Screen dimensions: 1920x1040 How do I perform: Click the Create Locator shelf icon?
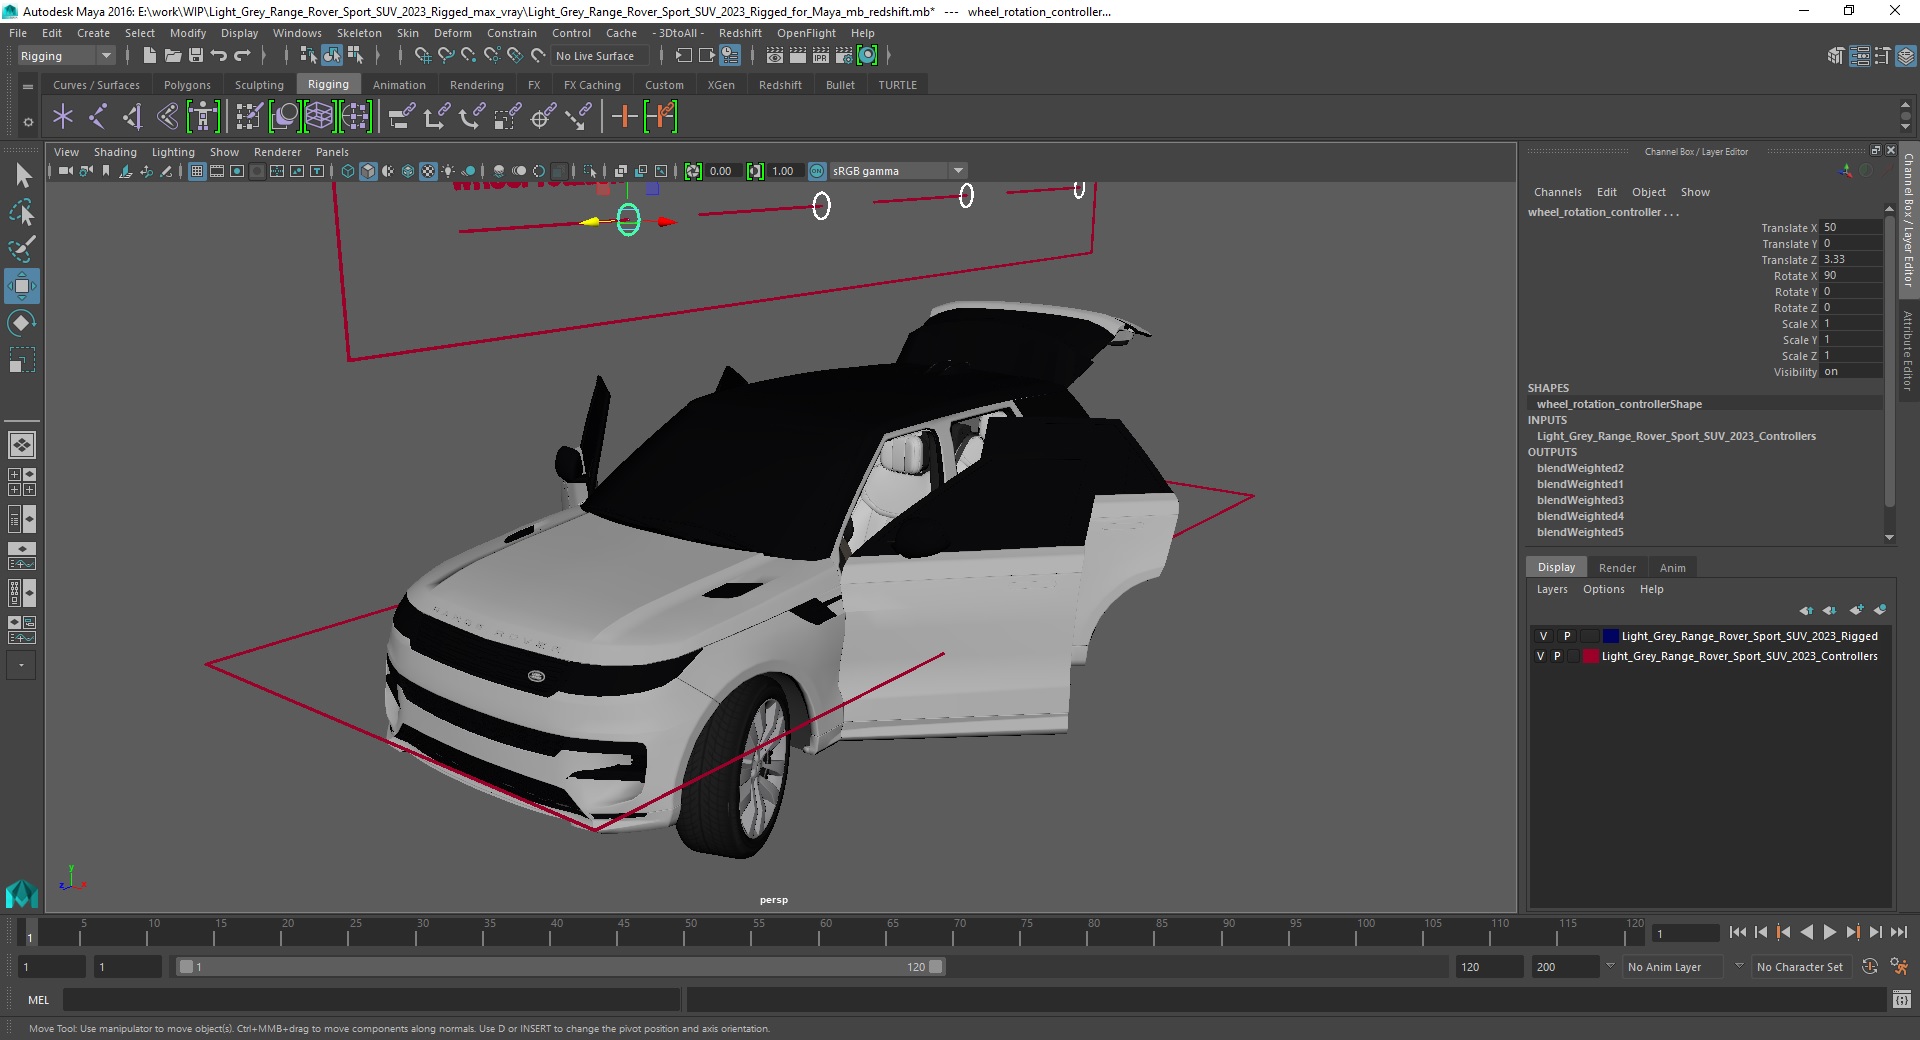coord(63,117)
